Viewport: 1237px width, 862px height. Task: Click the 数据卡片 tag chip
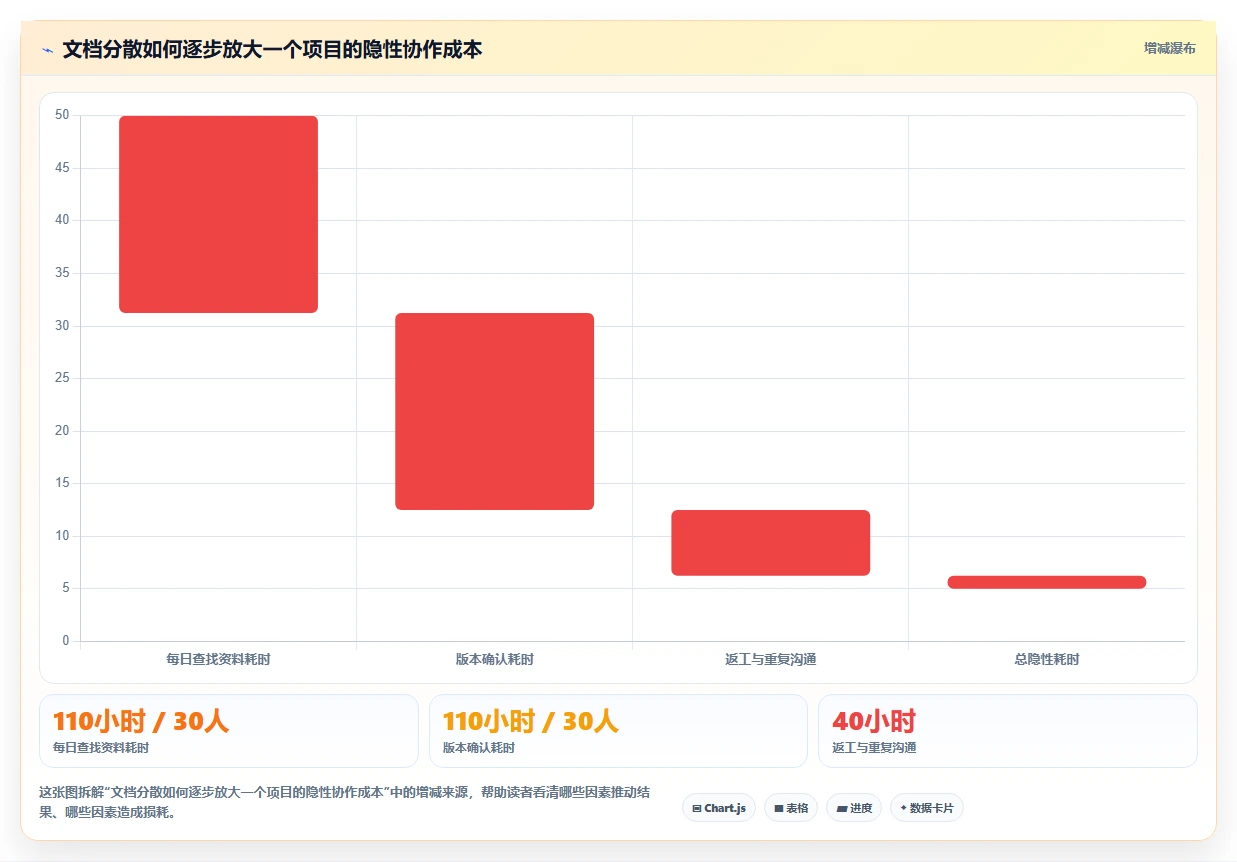pyautogui.click(x=926, y=808)
